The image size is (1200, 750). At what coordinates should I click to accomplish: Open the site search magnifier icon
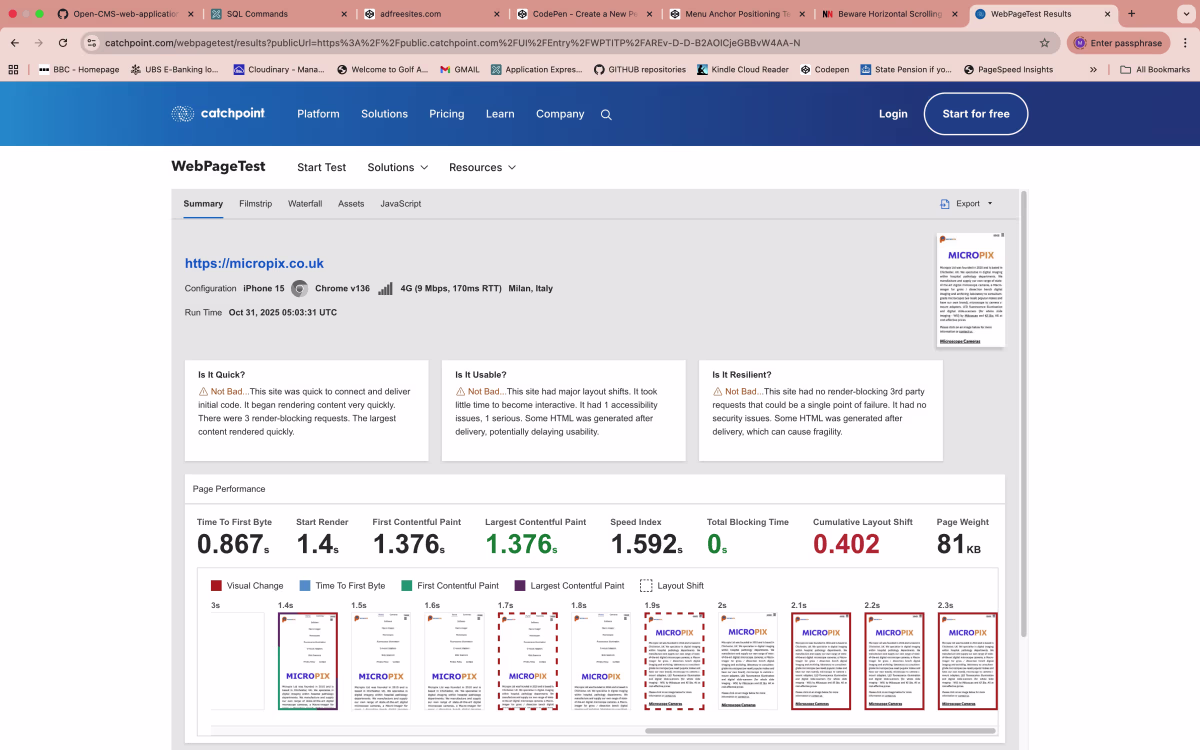click(x=606, y=114)
